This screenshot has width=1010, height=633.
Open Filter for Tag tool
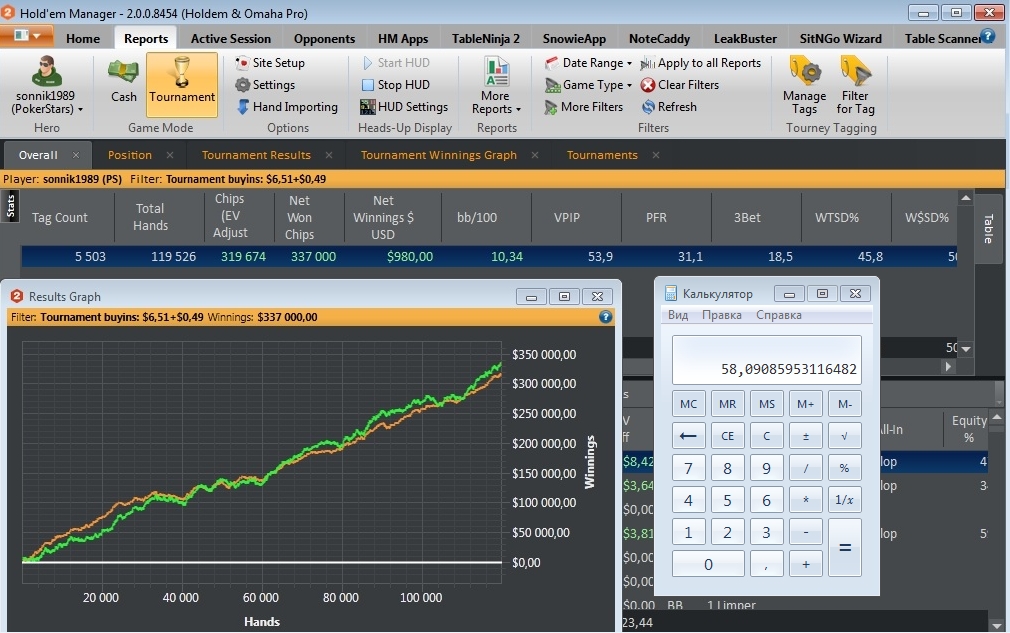[x=855, y=85]
